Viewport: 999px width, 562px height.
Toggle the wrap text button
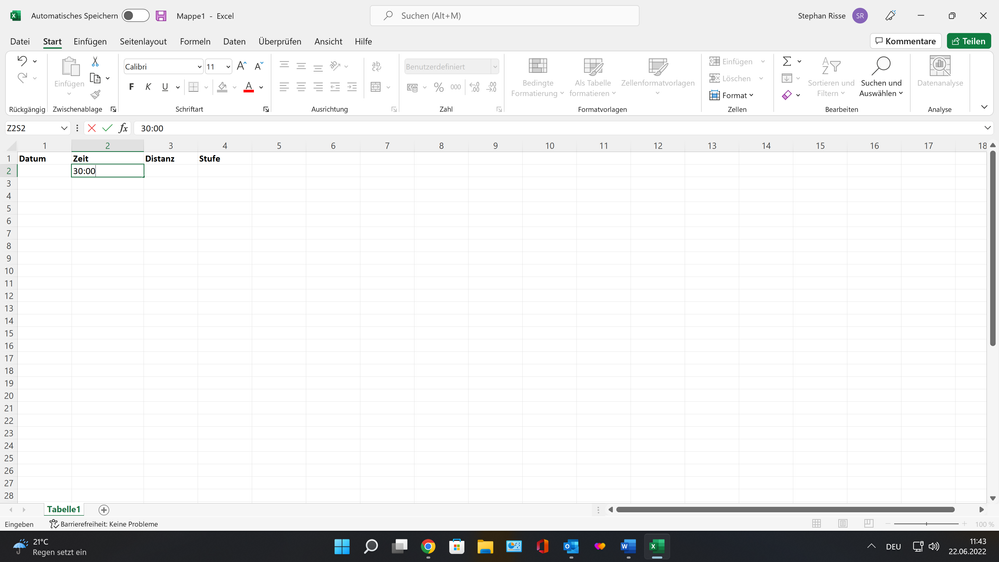pos(377,66)
